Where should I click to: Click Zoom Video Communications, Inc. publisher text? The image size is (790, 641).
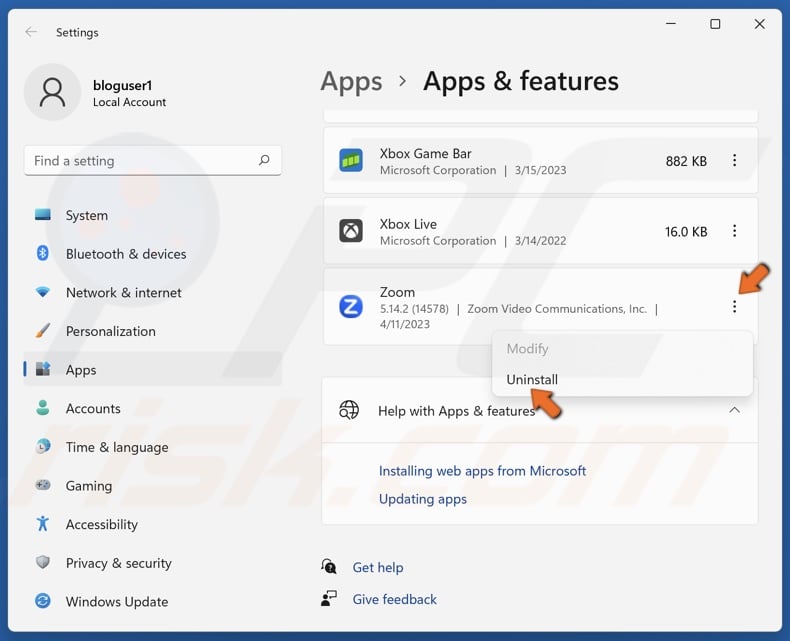point(557,308)
